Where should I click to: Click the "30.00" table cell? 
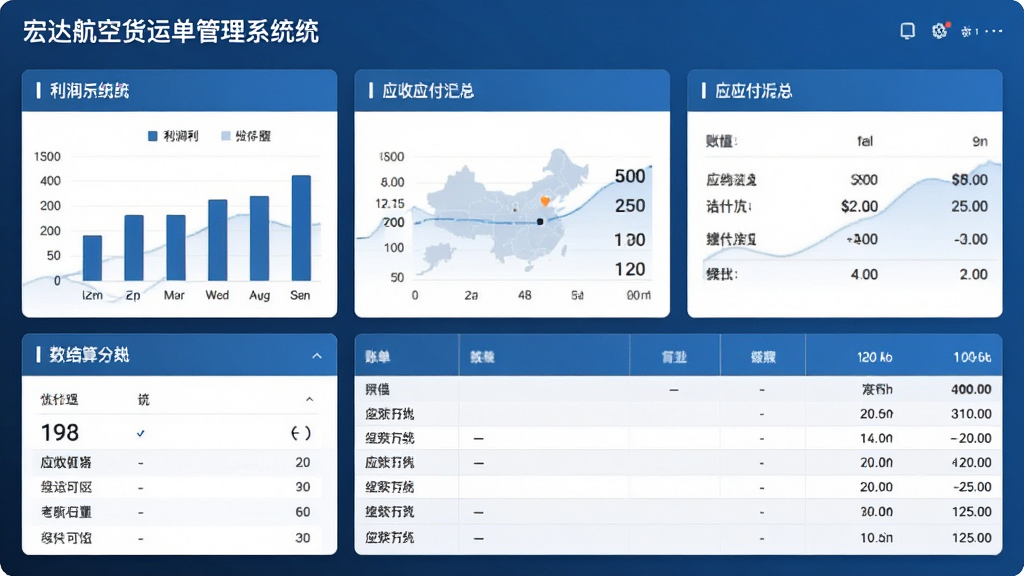click(876, 512)
